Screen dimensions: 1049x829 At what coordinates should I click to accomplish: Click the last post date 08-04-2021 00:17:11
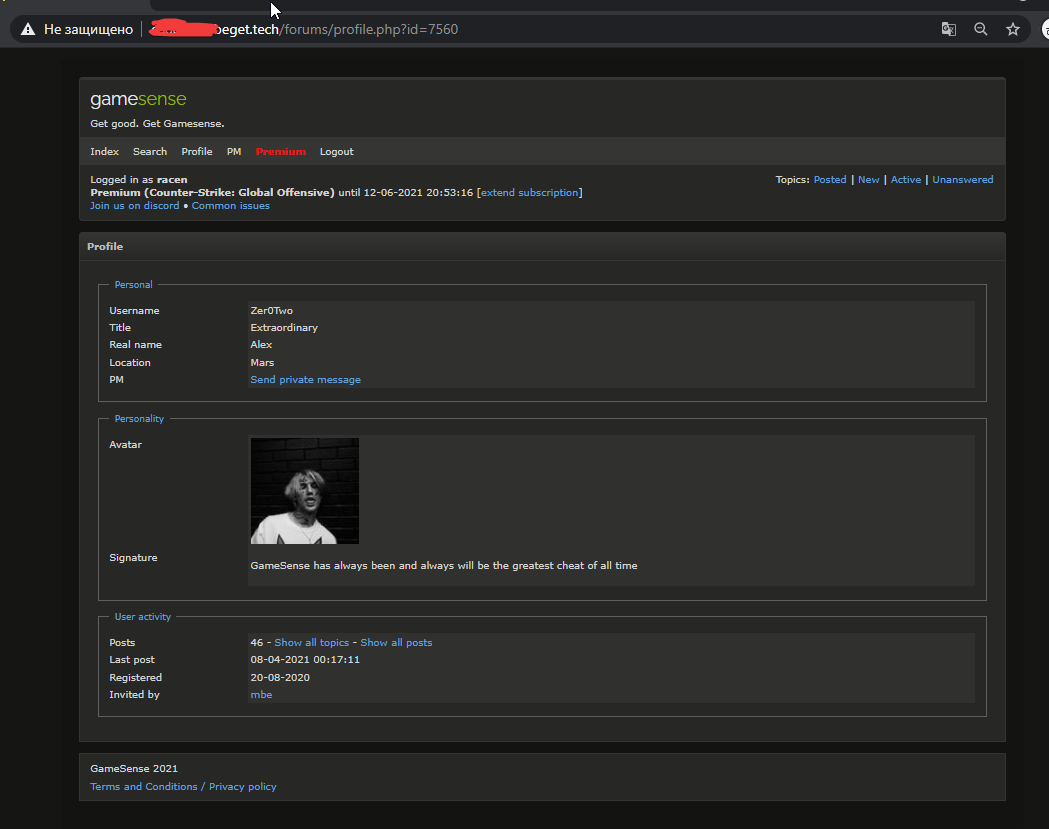coord(305,660)
